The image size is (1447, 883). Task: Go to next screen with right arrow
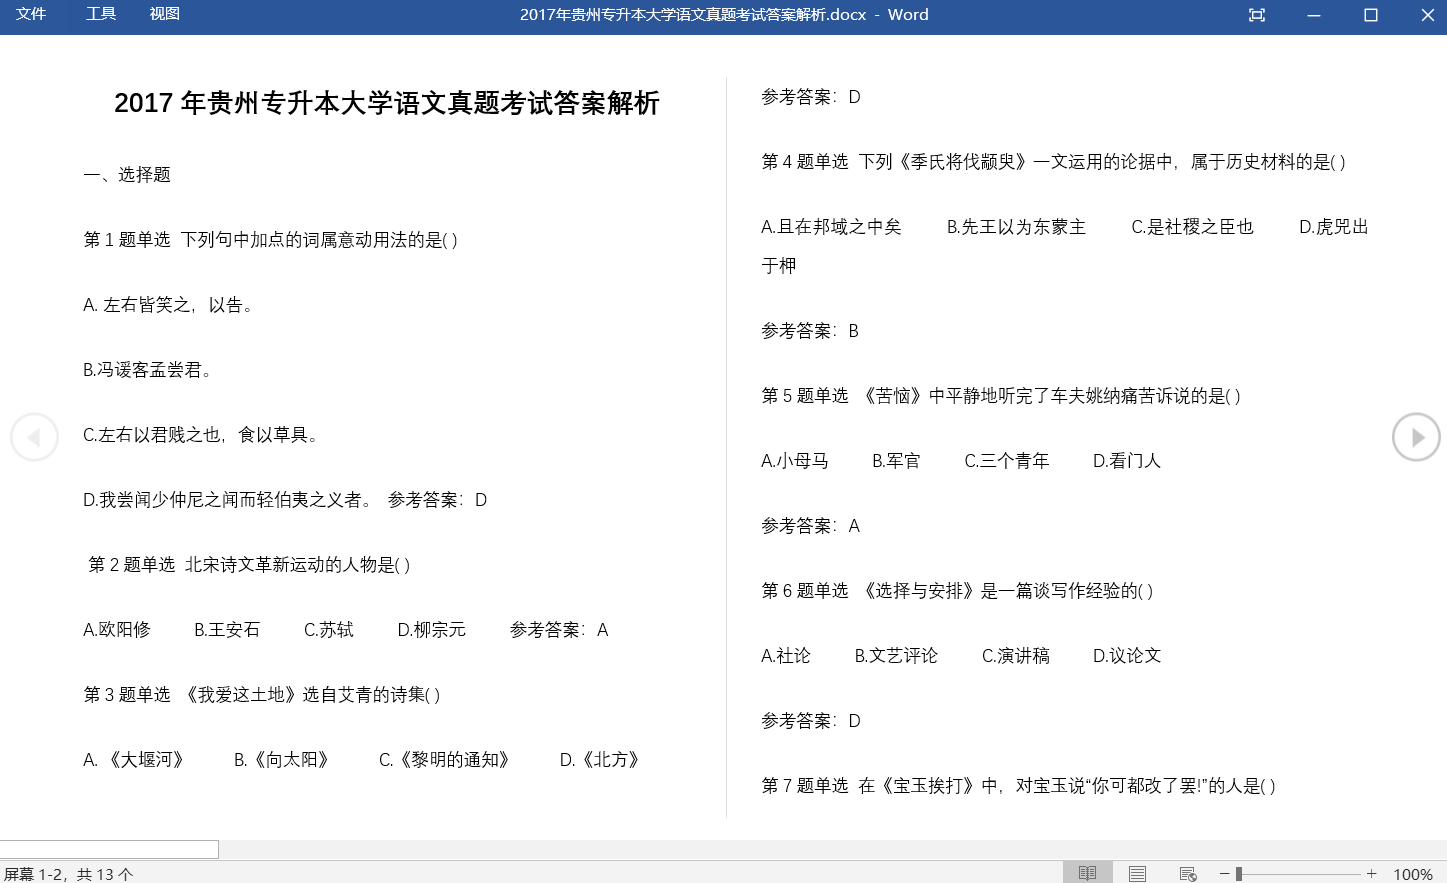[x=1416, y=437]
